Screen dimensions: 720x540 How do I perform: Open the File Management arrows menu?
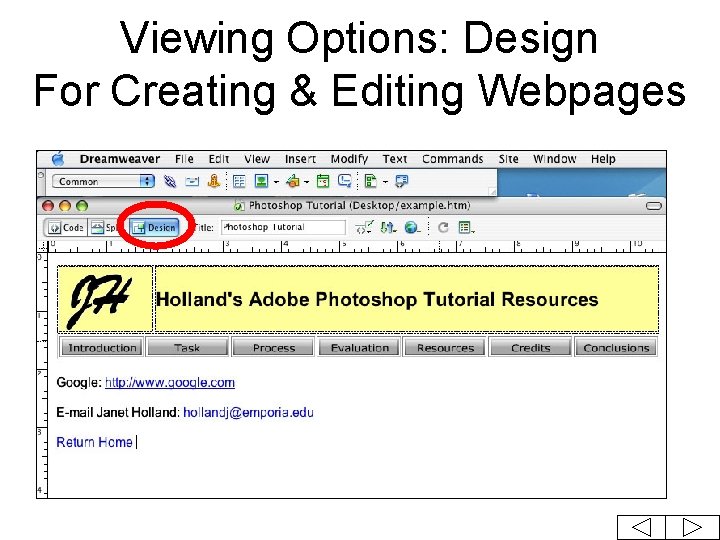pos(388,227)
